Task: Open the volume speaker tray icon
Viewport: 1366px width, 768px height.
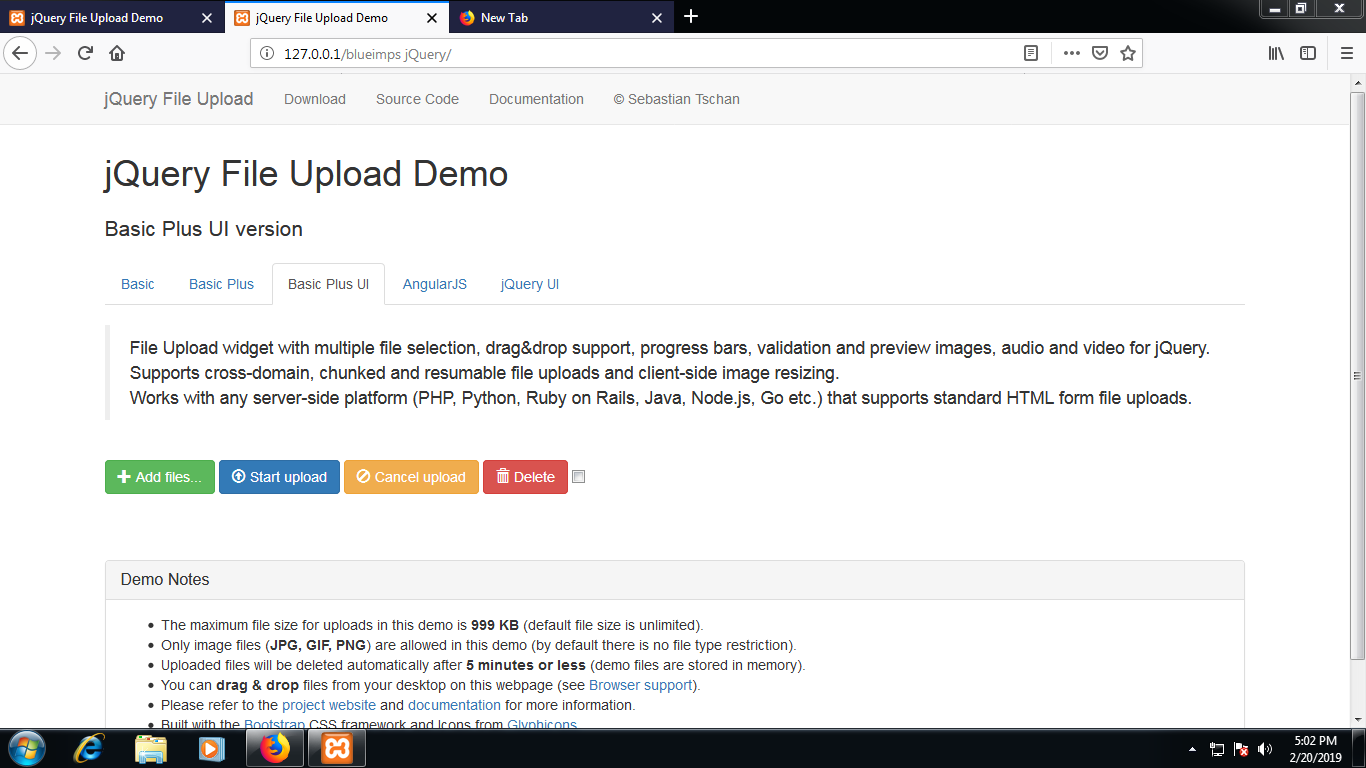Action: [1265, 749]
